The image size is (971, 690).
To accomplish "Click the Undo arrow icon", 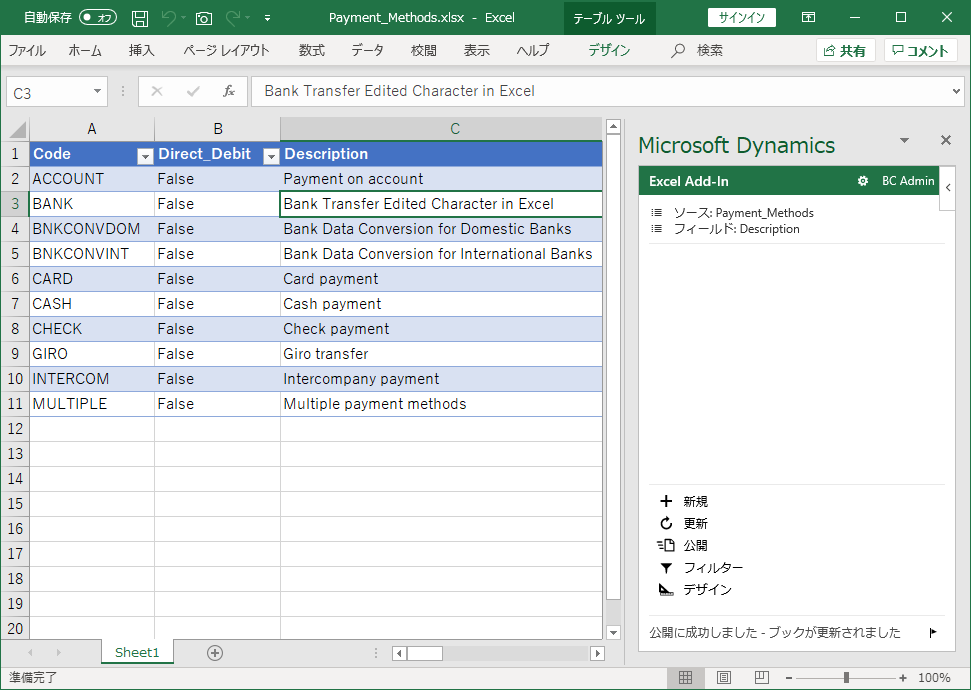I will click(168, 18).
